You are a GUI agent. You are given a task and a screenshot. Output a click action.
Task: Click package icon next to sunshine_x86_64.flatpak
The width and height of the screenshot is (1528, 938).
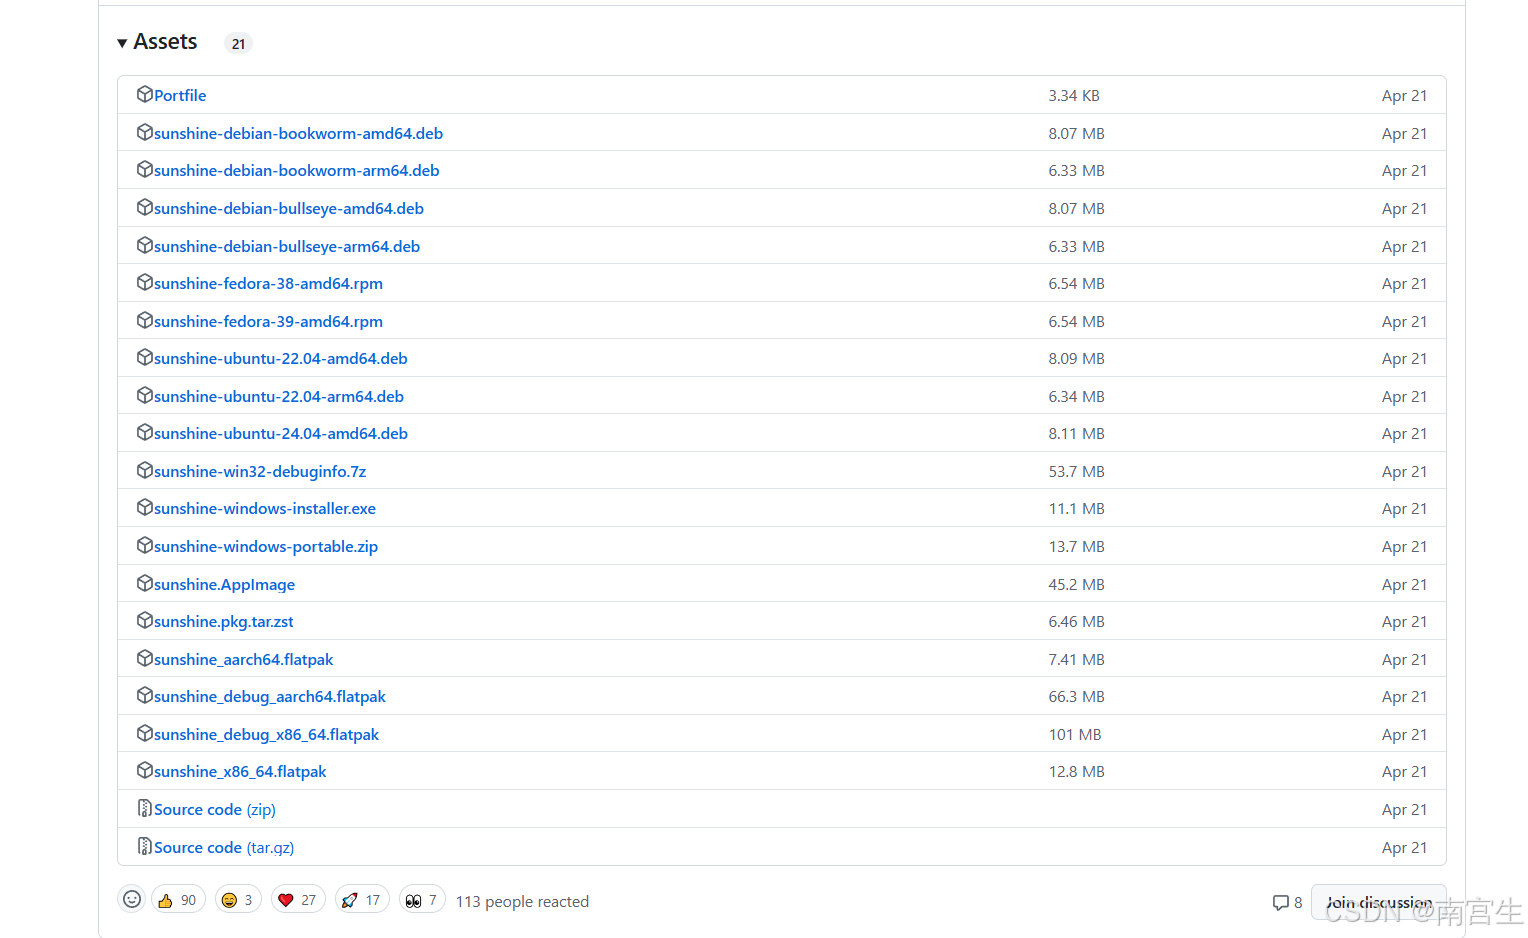click(145, 770)
